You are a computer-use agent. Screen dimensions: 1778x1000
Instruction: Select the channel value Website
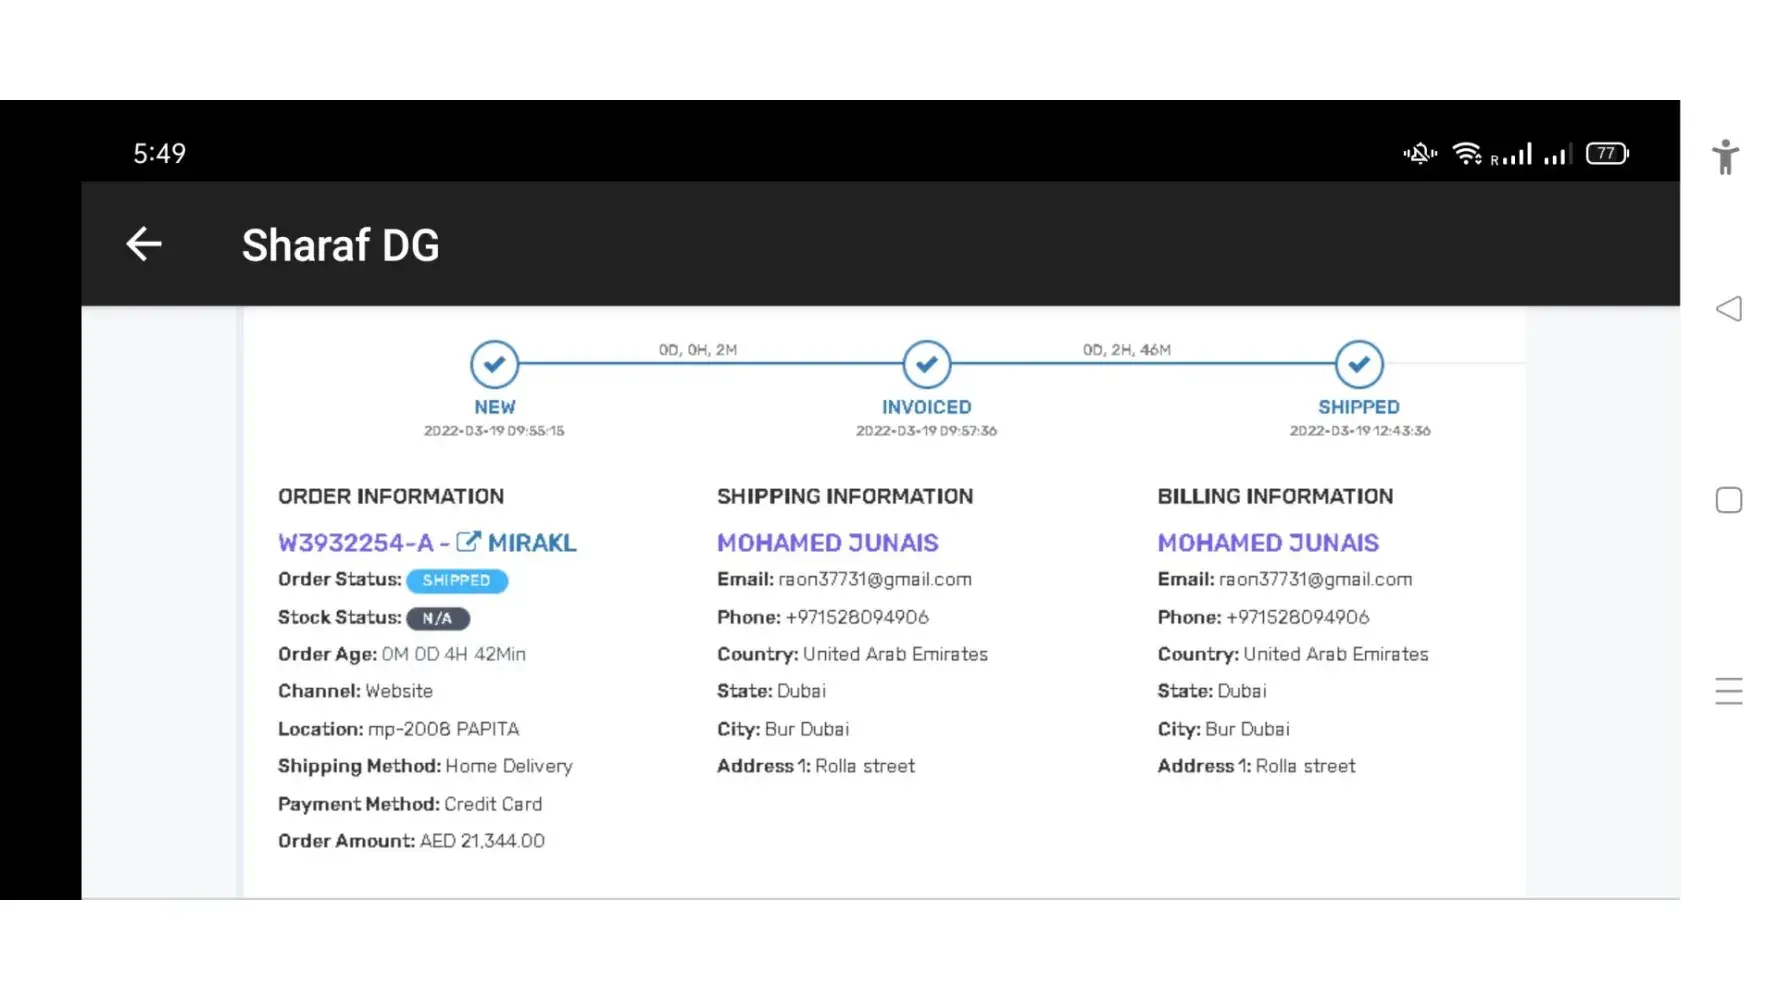click(399, 691)
